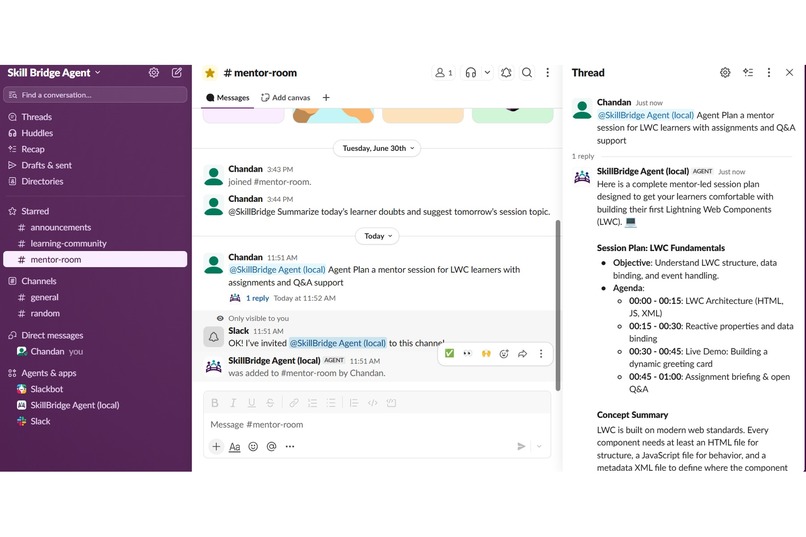Insert a bulleted list in composer

pyautogui.click(x=331, y=403)
